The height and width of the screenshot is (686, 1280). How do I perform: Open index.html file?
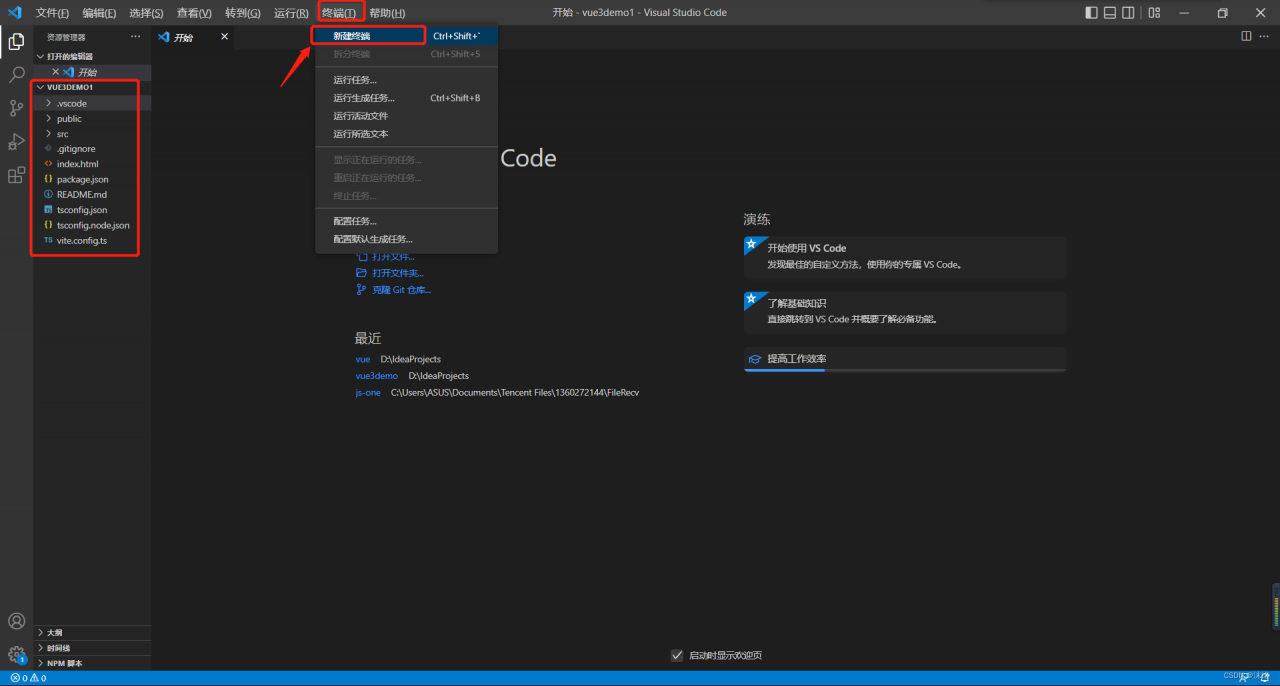92,164
